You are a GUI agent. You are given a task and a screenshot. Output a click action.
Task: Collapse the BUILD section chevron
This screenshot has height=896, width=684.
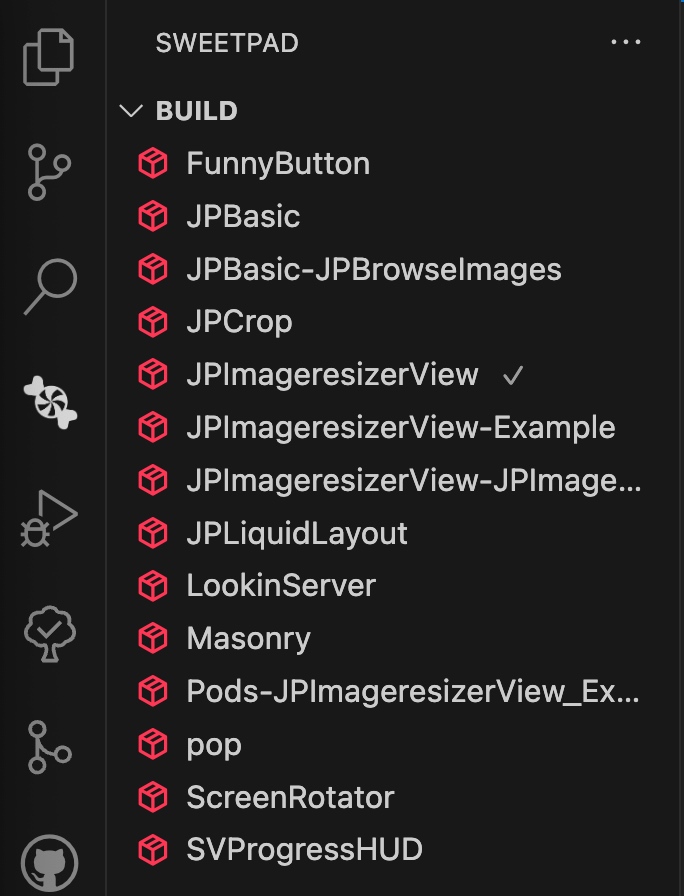point(131,111)
